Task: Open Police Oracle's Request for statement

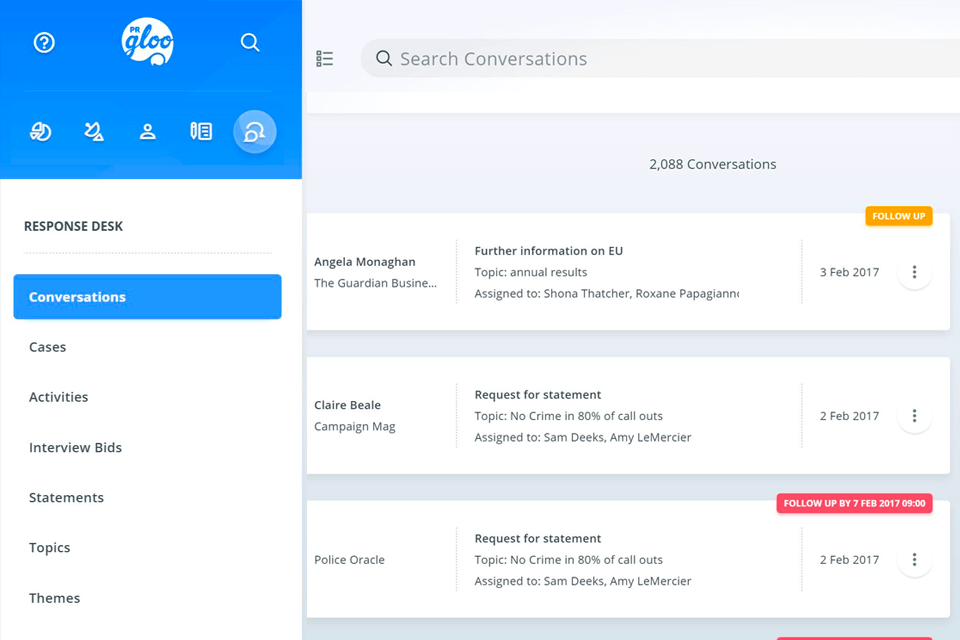Action: 538,538
